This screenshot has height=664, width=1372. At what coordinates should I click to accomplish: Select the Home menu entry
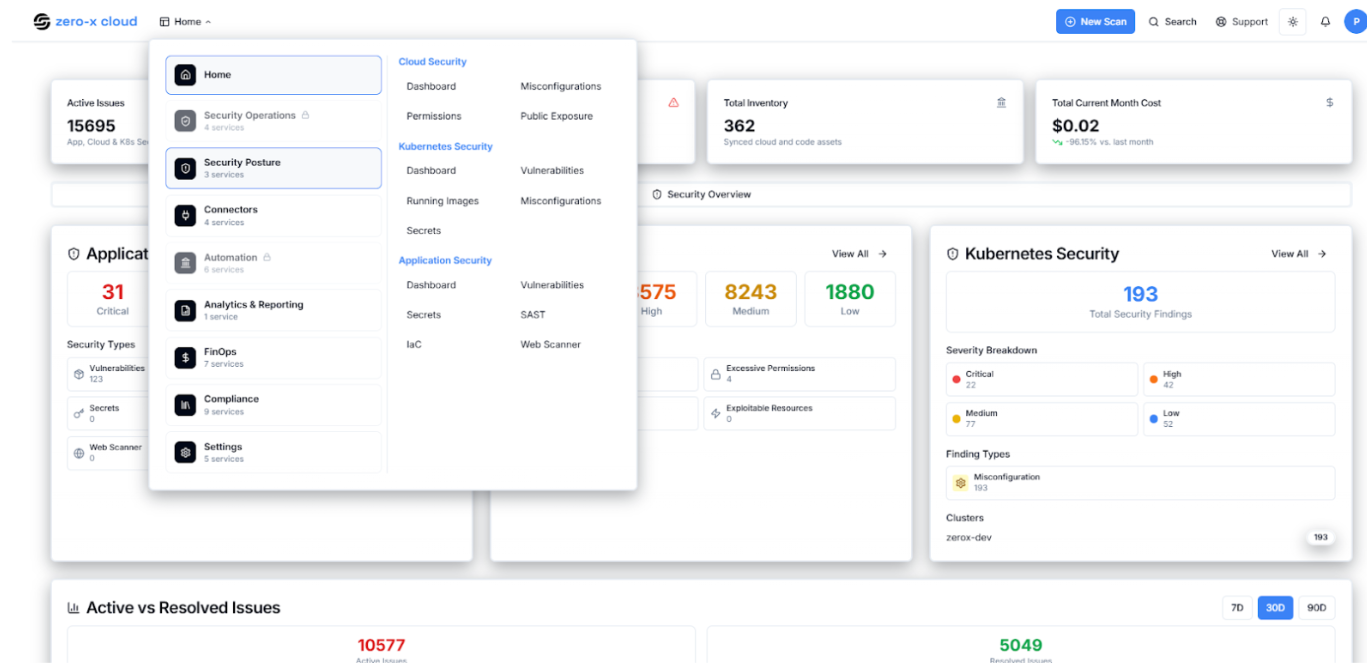(273, 75)
